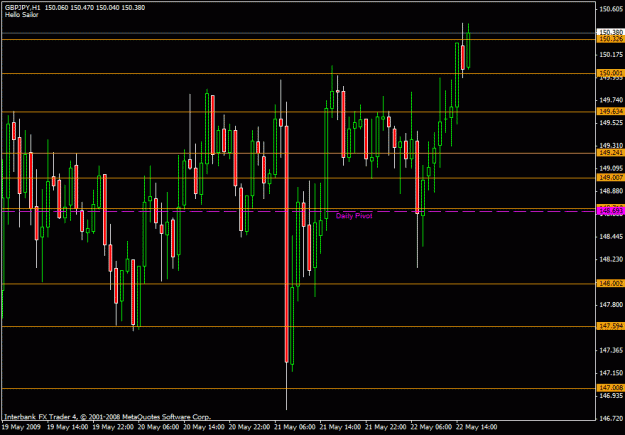Viewport: 625px width, 435px height.
Task: Click the 146.935 price scale value
Action: [611, 396]
